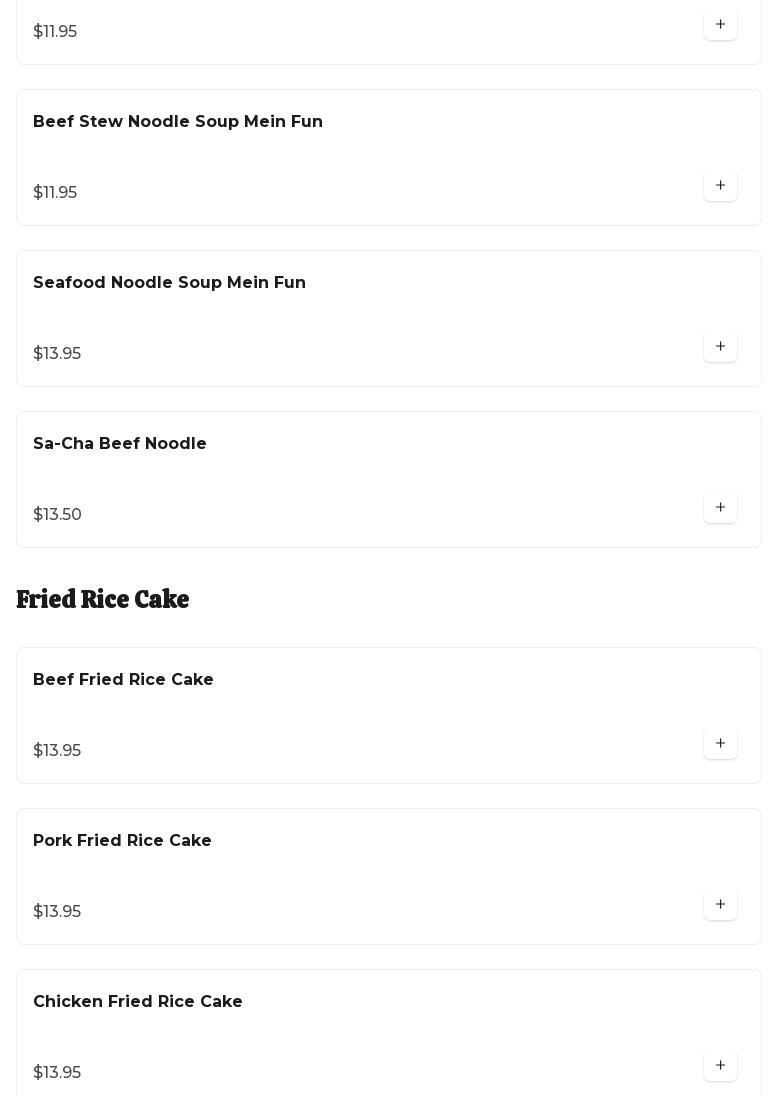The image size is (778, 1096).
Task: Select the Chicken Fried Rice Cake title
Action: (138, 1002)
